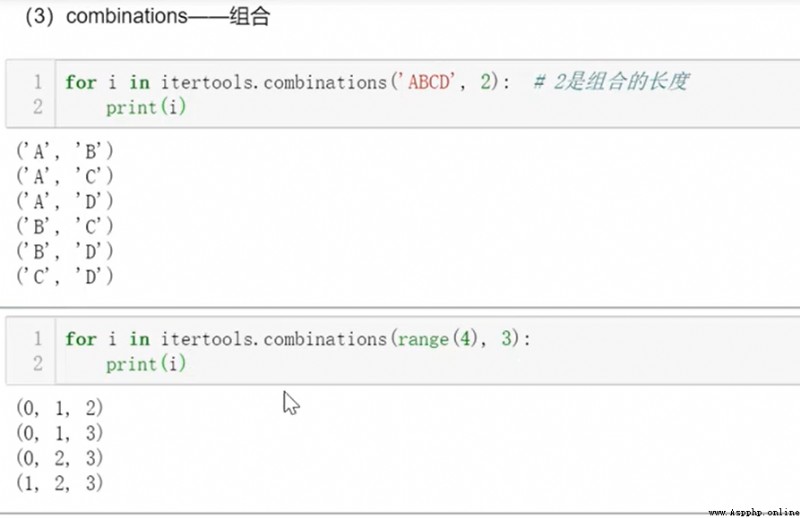Click the second code cell using range(4)
Image resolution: width=800 pixels, height=518 pixels.
(403, 351)
